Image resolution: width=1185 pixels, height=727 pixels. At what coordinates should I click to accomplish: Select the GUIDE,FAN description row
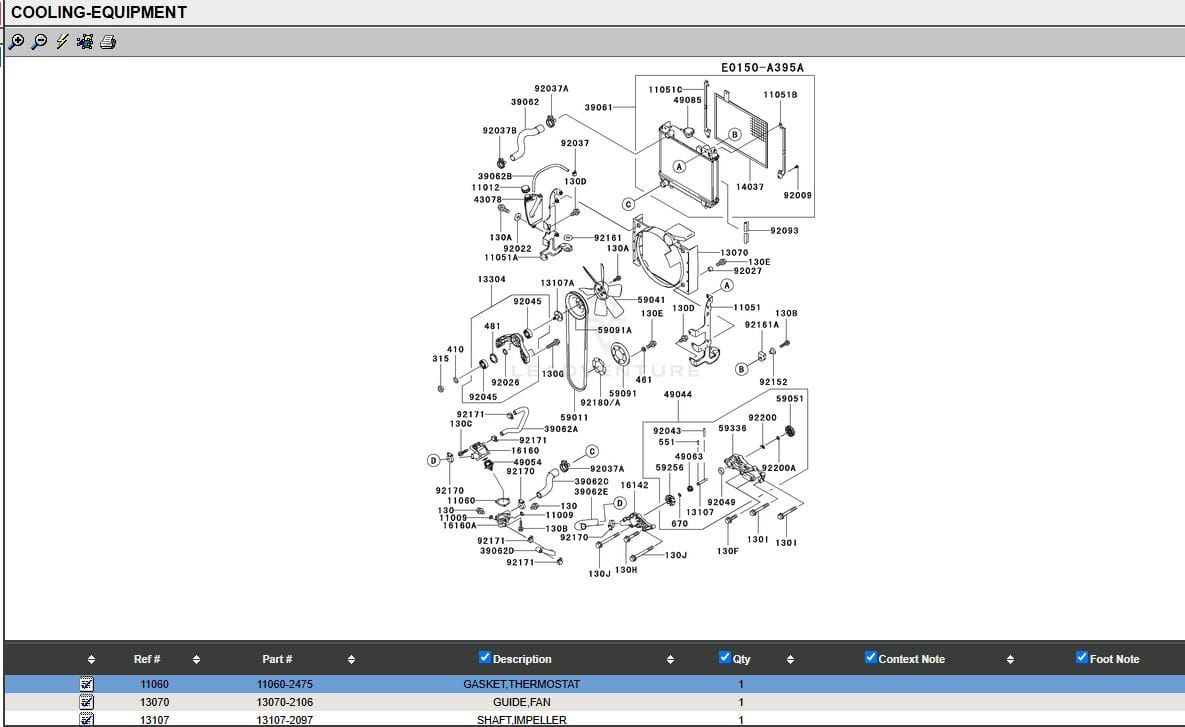(x=521, y=702)
